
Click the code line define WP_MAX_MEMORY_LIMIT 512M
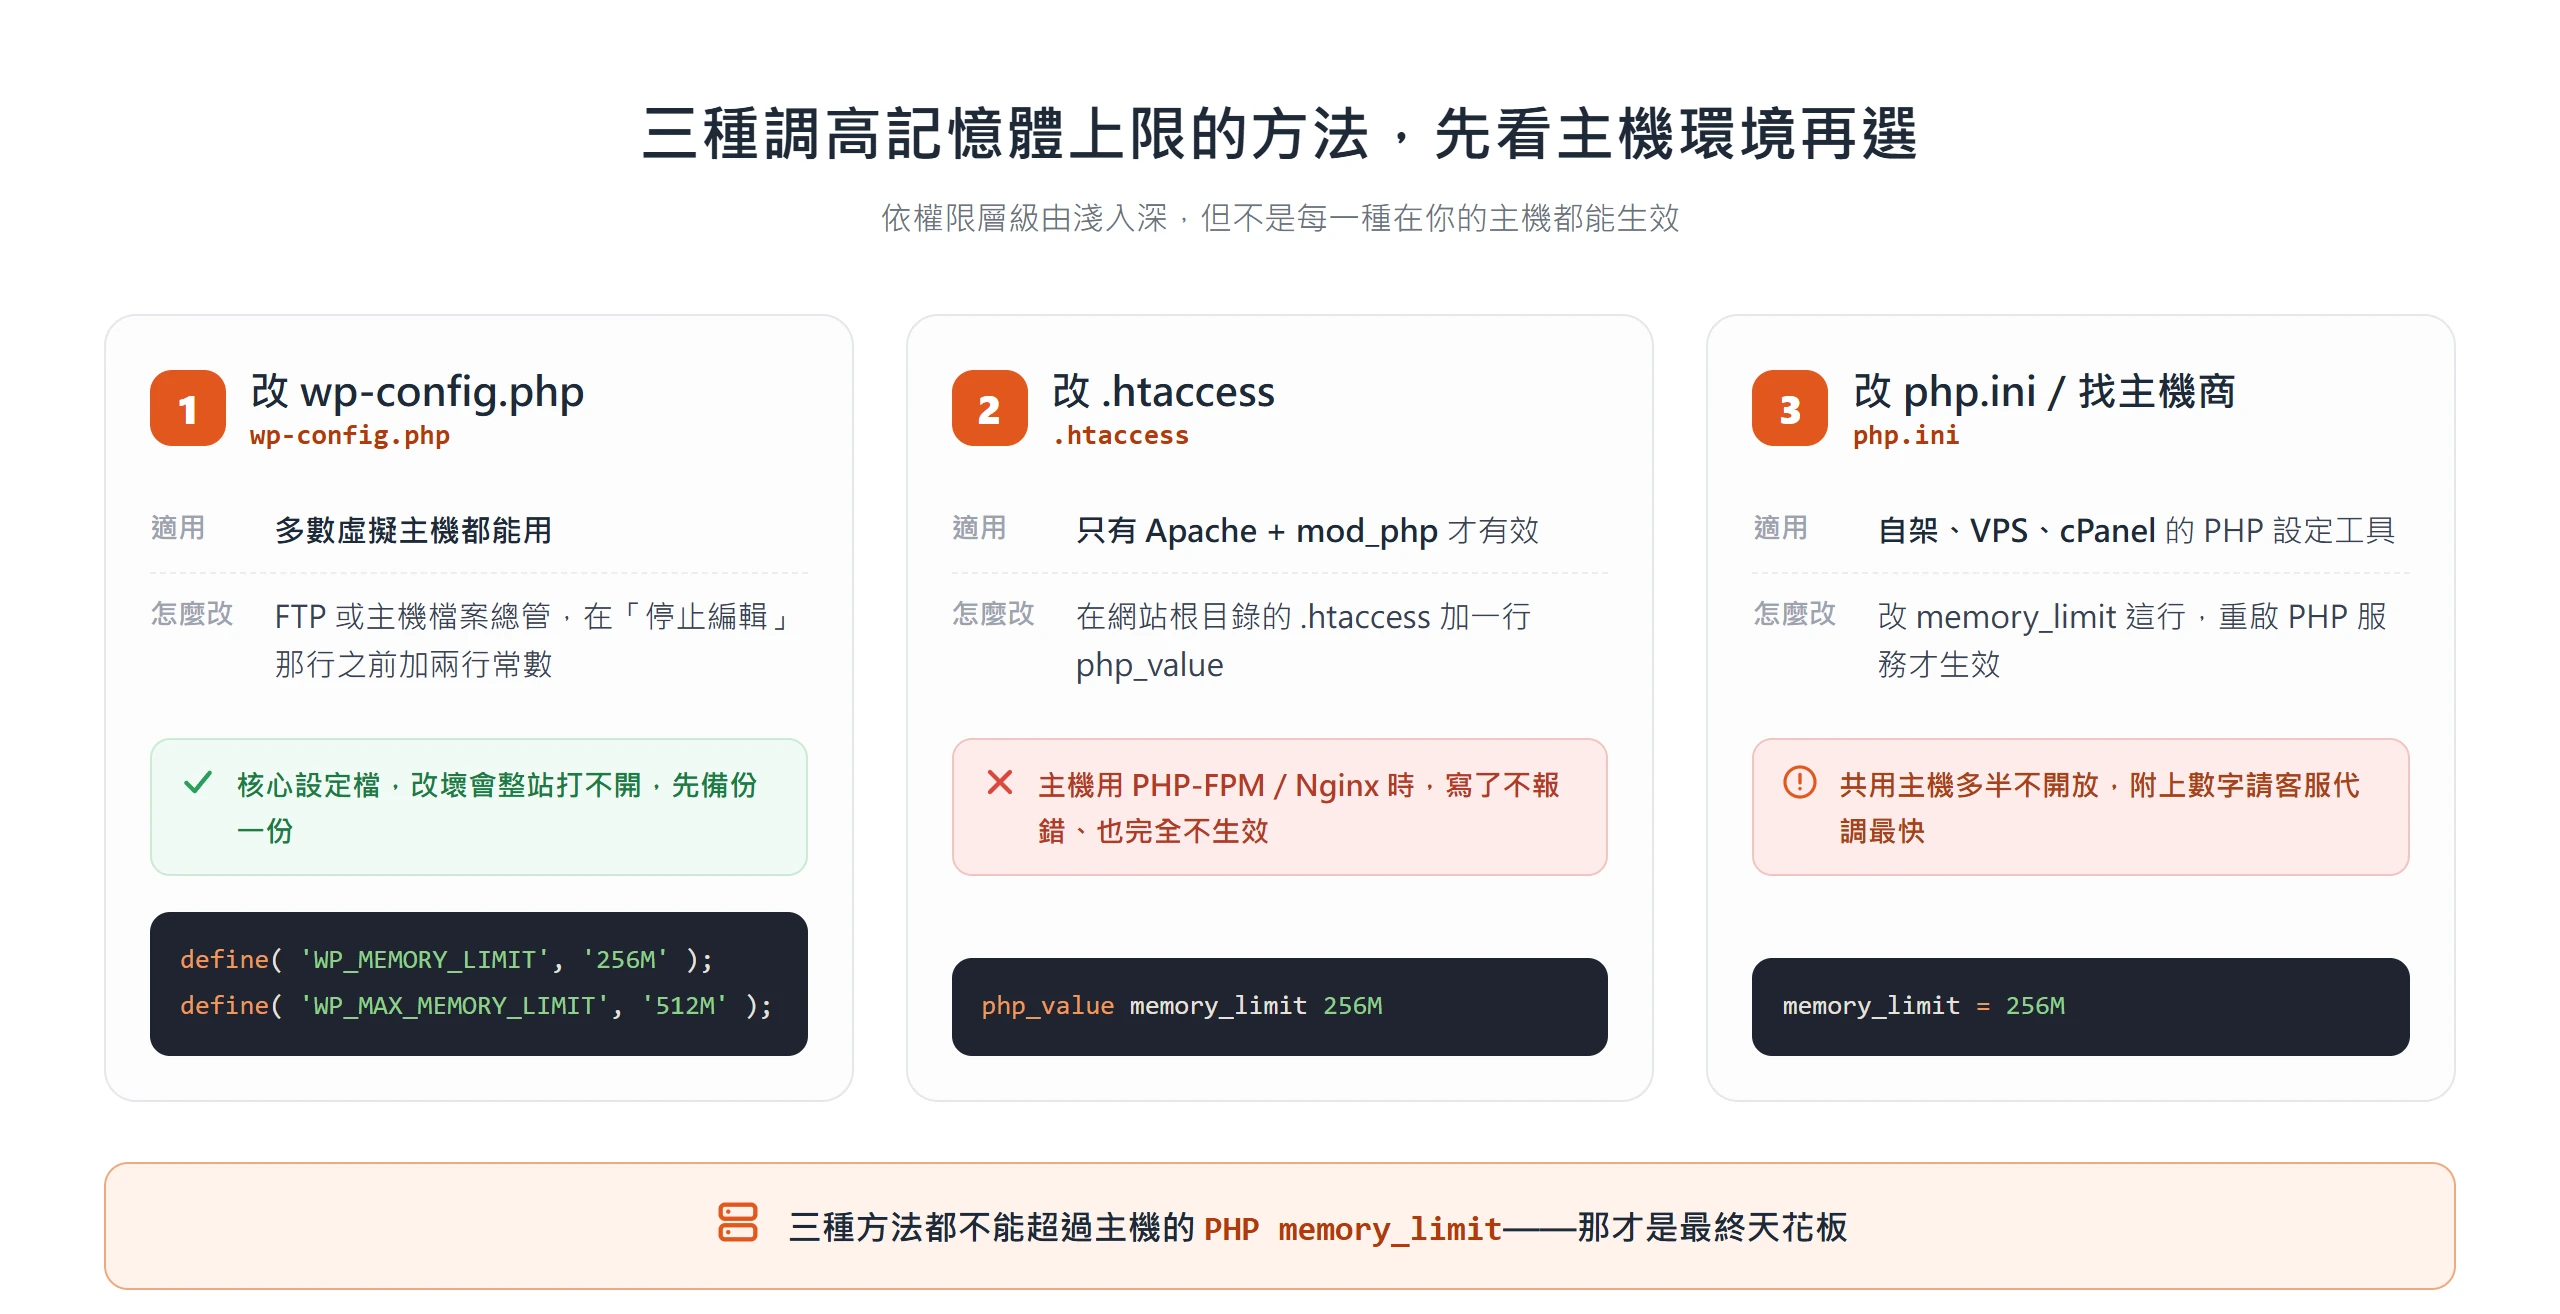(x=477, y=1005)
